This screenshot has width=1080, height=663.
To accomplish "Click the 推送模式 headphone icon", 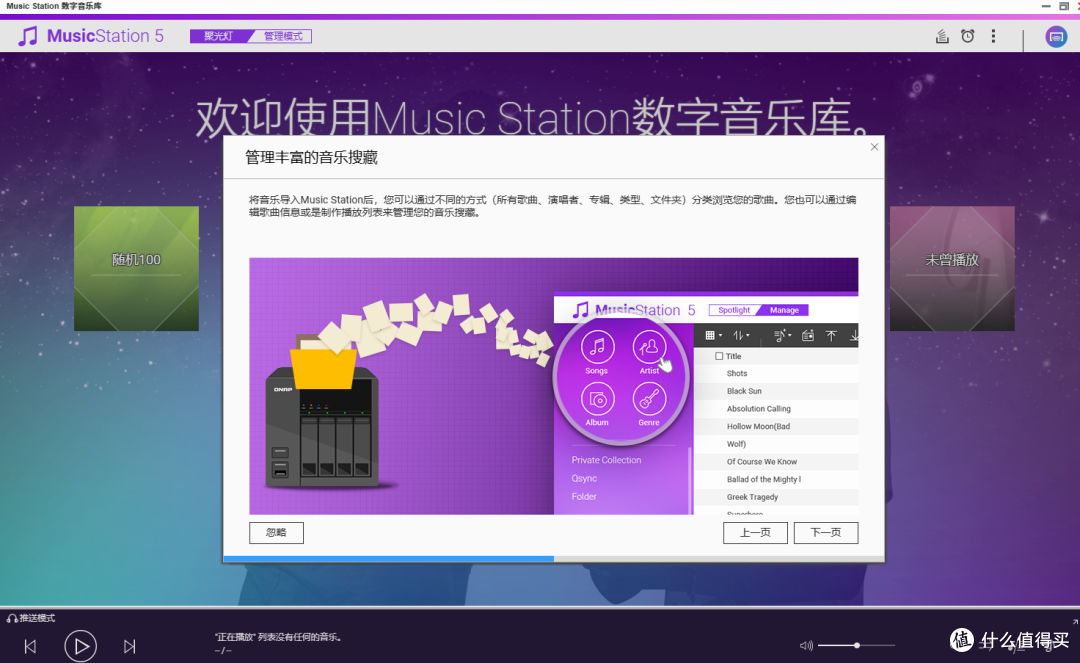I will (12, 618).
